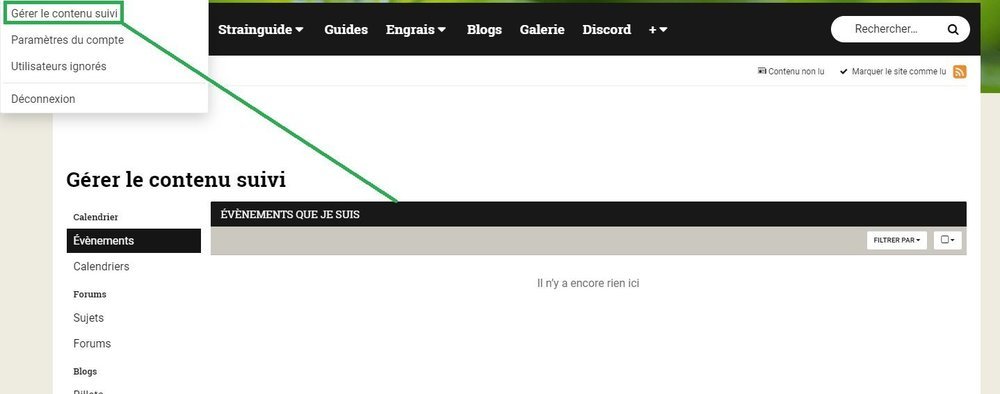1000x394 pixels.
Task: Open the Contenu non lu link
Action: click(791, 71)
